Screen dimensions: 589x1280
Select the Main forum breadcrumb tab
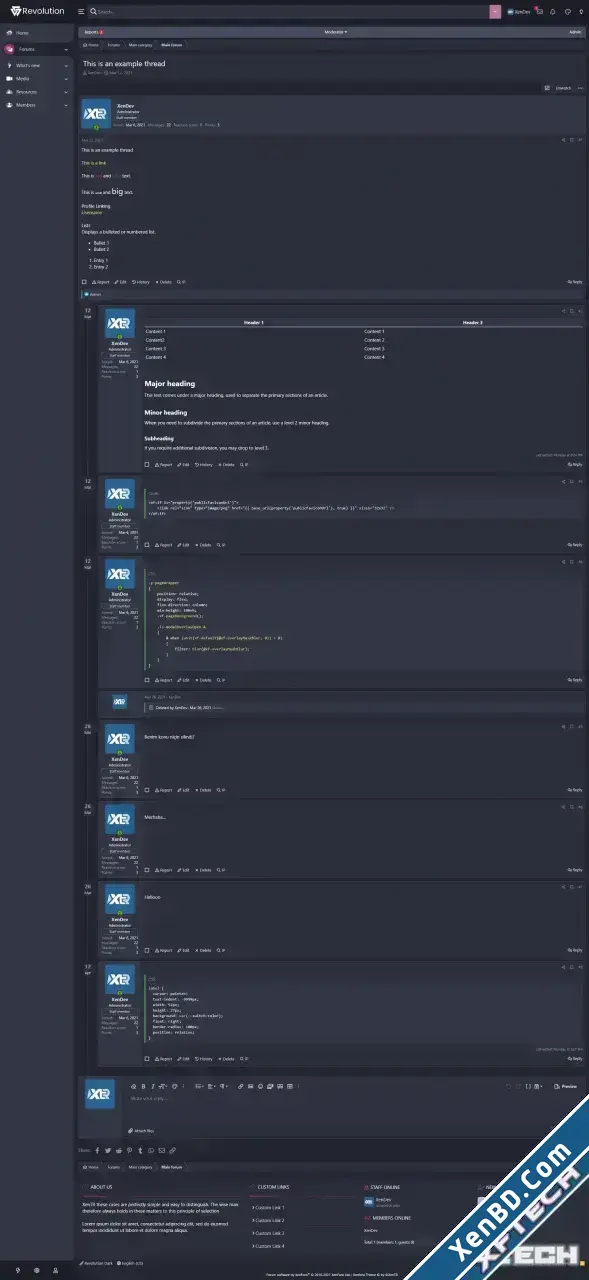(172, 45)
